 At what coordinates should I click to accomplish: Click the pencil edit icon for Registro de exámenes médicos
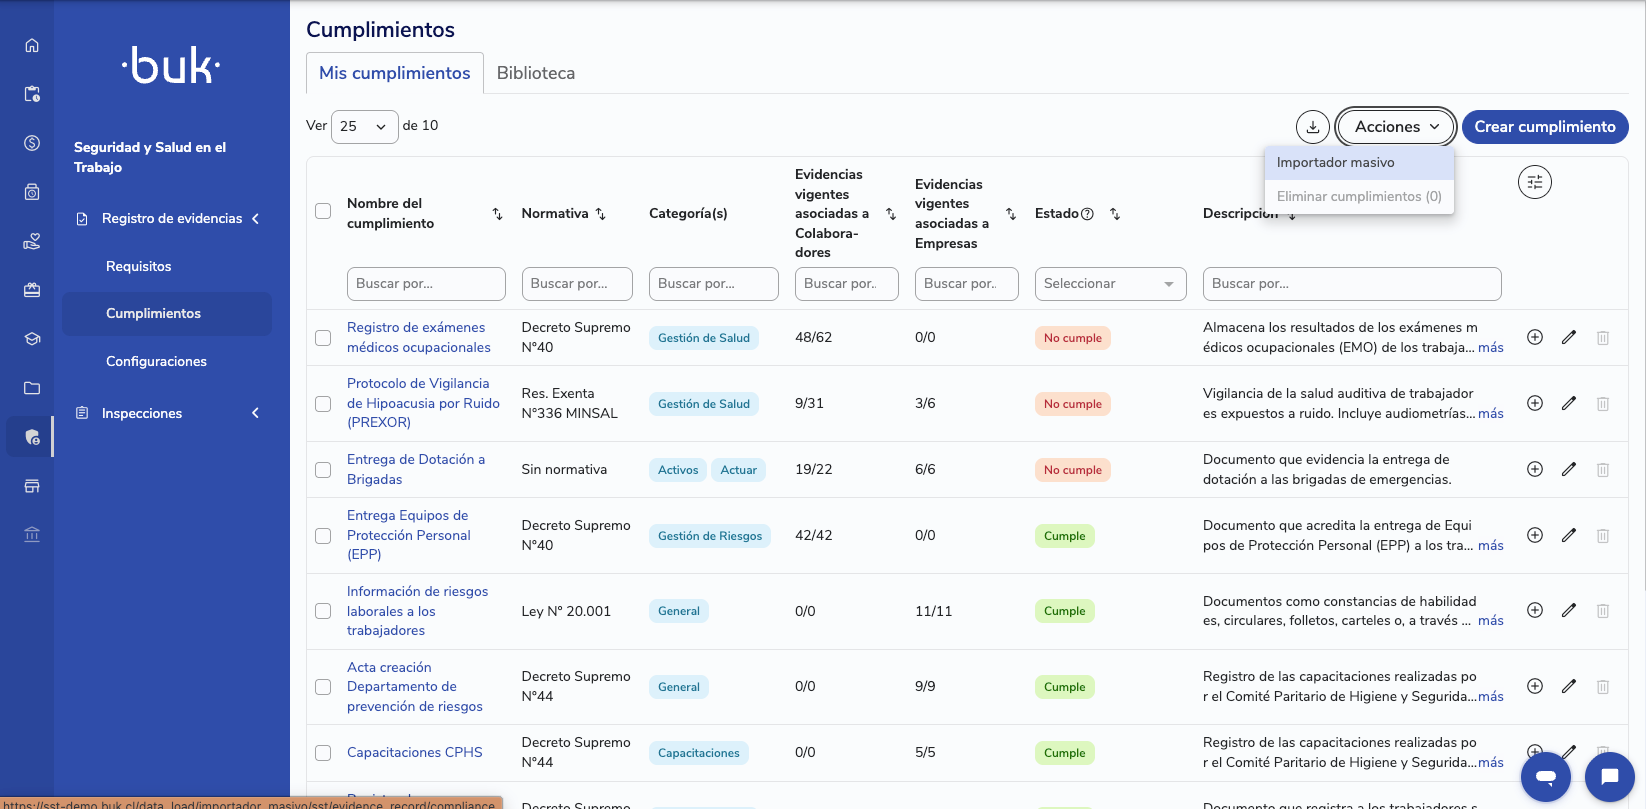tap(1569, 337)
